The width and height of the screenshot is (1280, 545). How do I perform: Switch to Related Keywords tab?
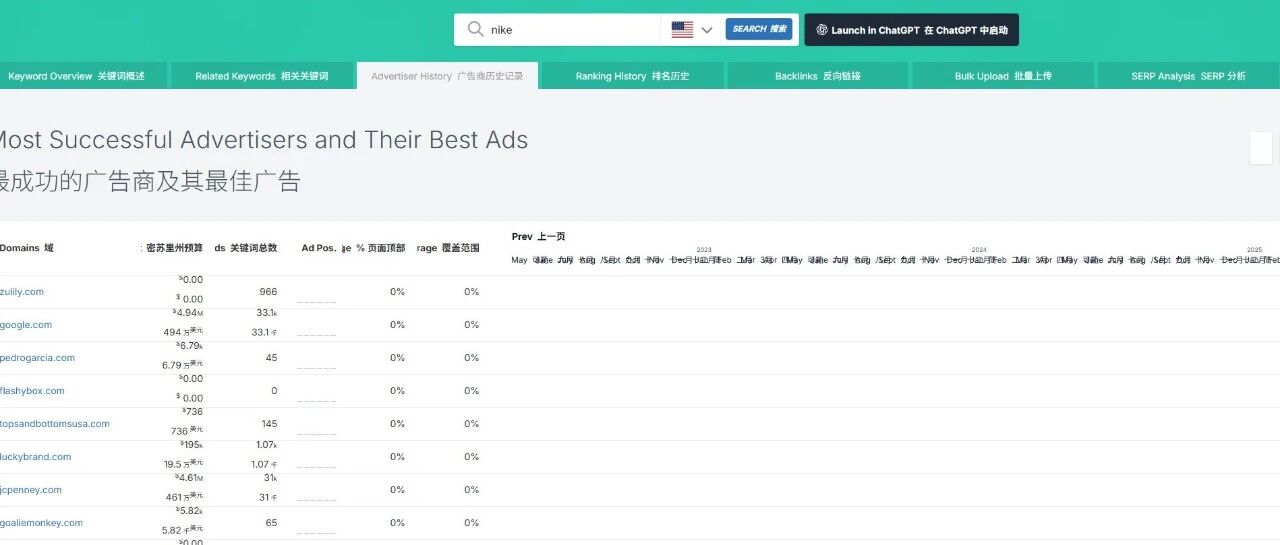point(262,76)
